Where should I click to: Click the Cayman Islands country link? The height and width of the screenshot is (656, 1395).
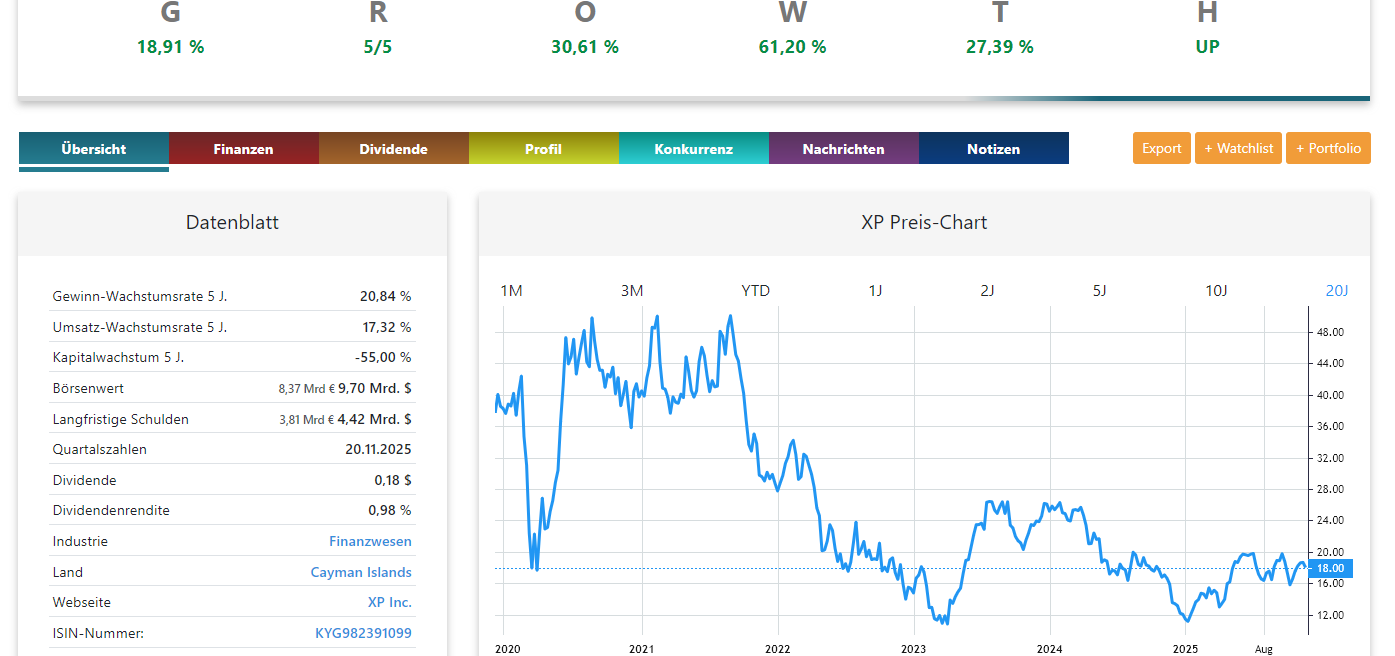pyautogui.click(x=361, y=572)
